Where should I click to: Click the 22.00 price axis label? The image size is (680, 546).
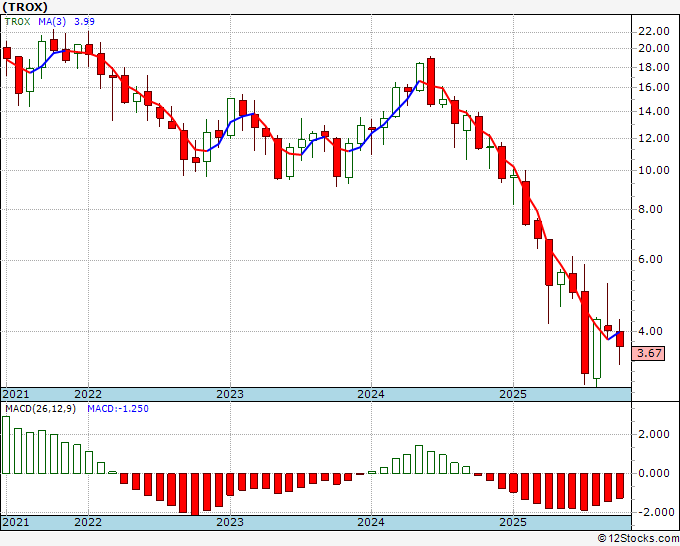[654, 31]
